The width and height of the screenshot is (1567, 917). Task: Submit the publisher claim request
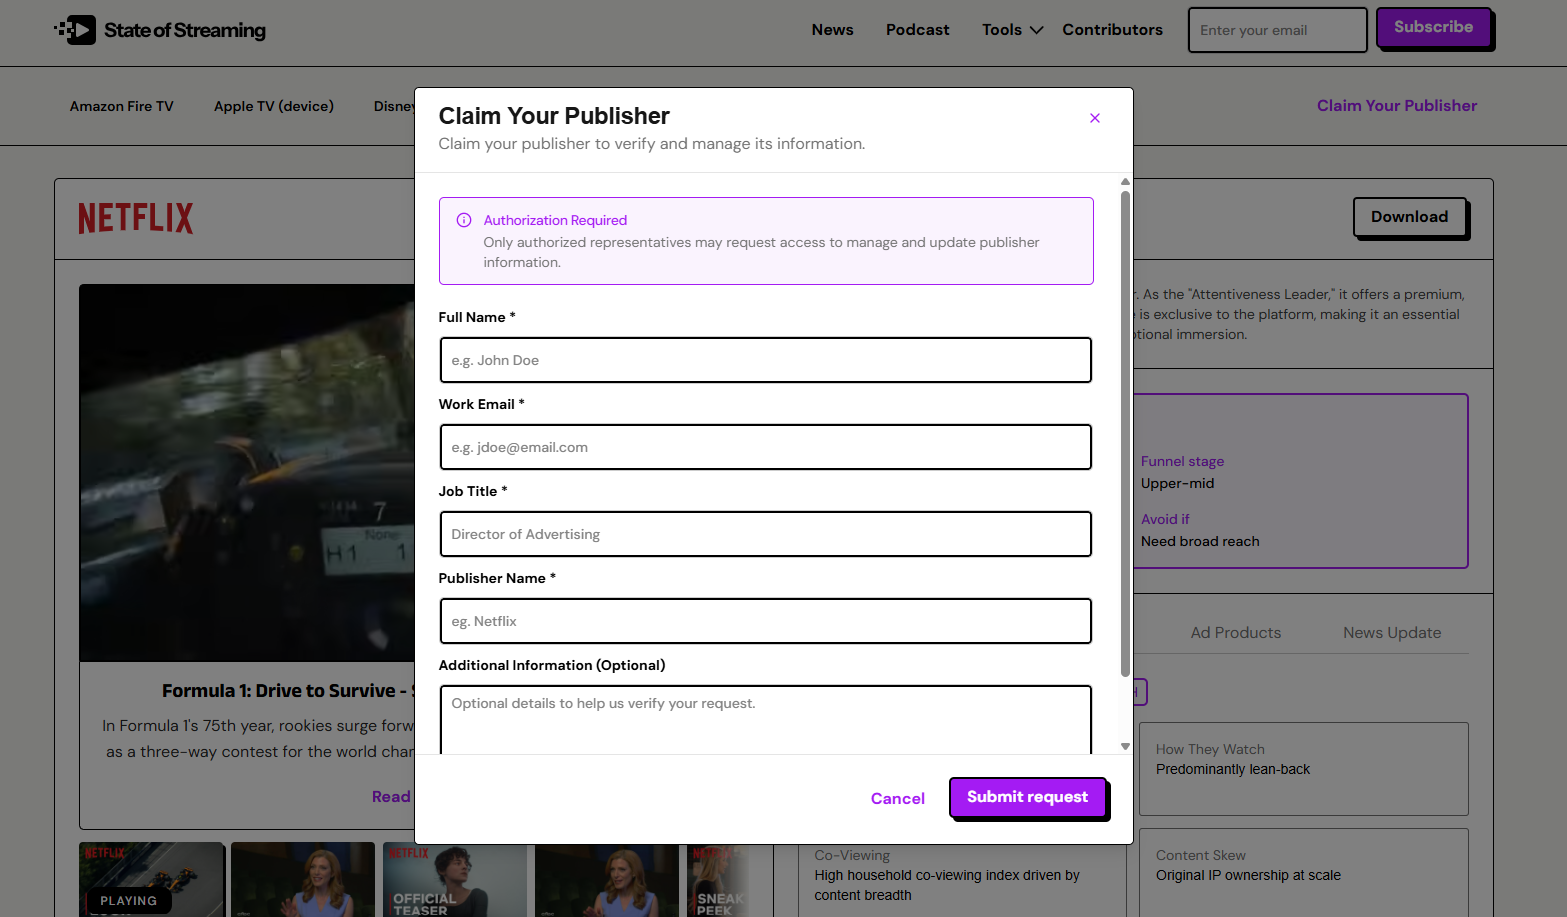(x=1027, y=797)
